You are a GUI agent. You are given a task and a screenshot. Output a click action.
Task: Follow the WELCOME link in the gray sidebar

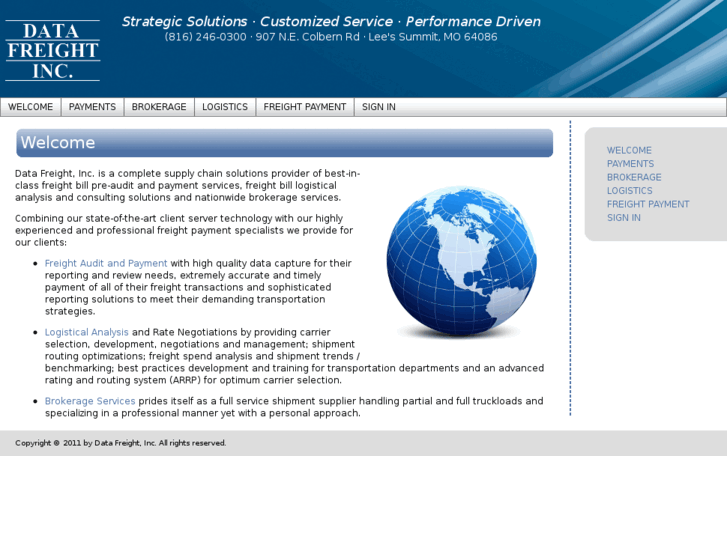click(x=629, y=150)
